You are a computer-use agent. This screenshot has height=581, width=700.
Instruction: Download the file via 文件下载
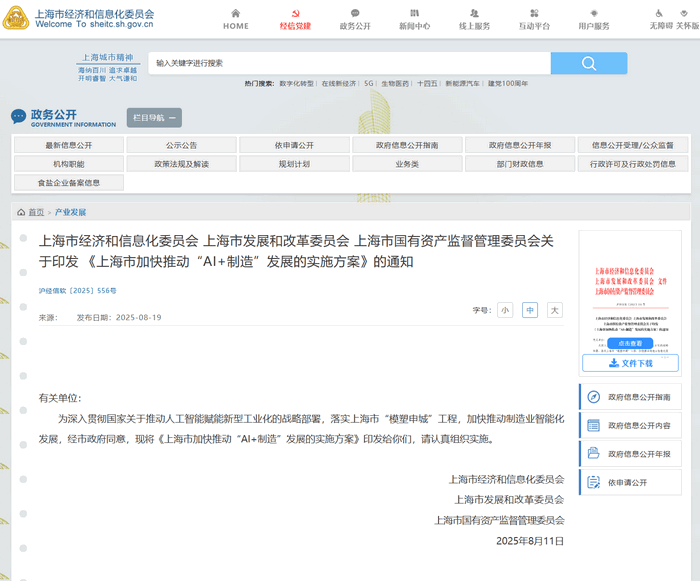click(630, 363)
